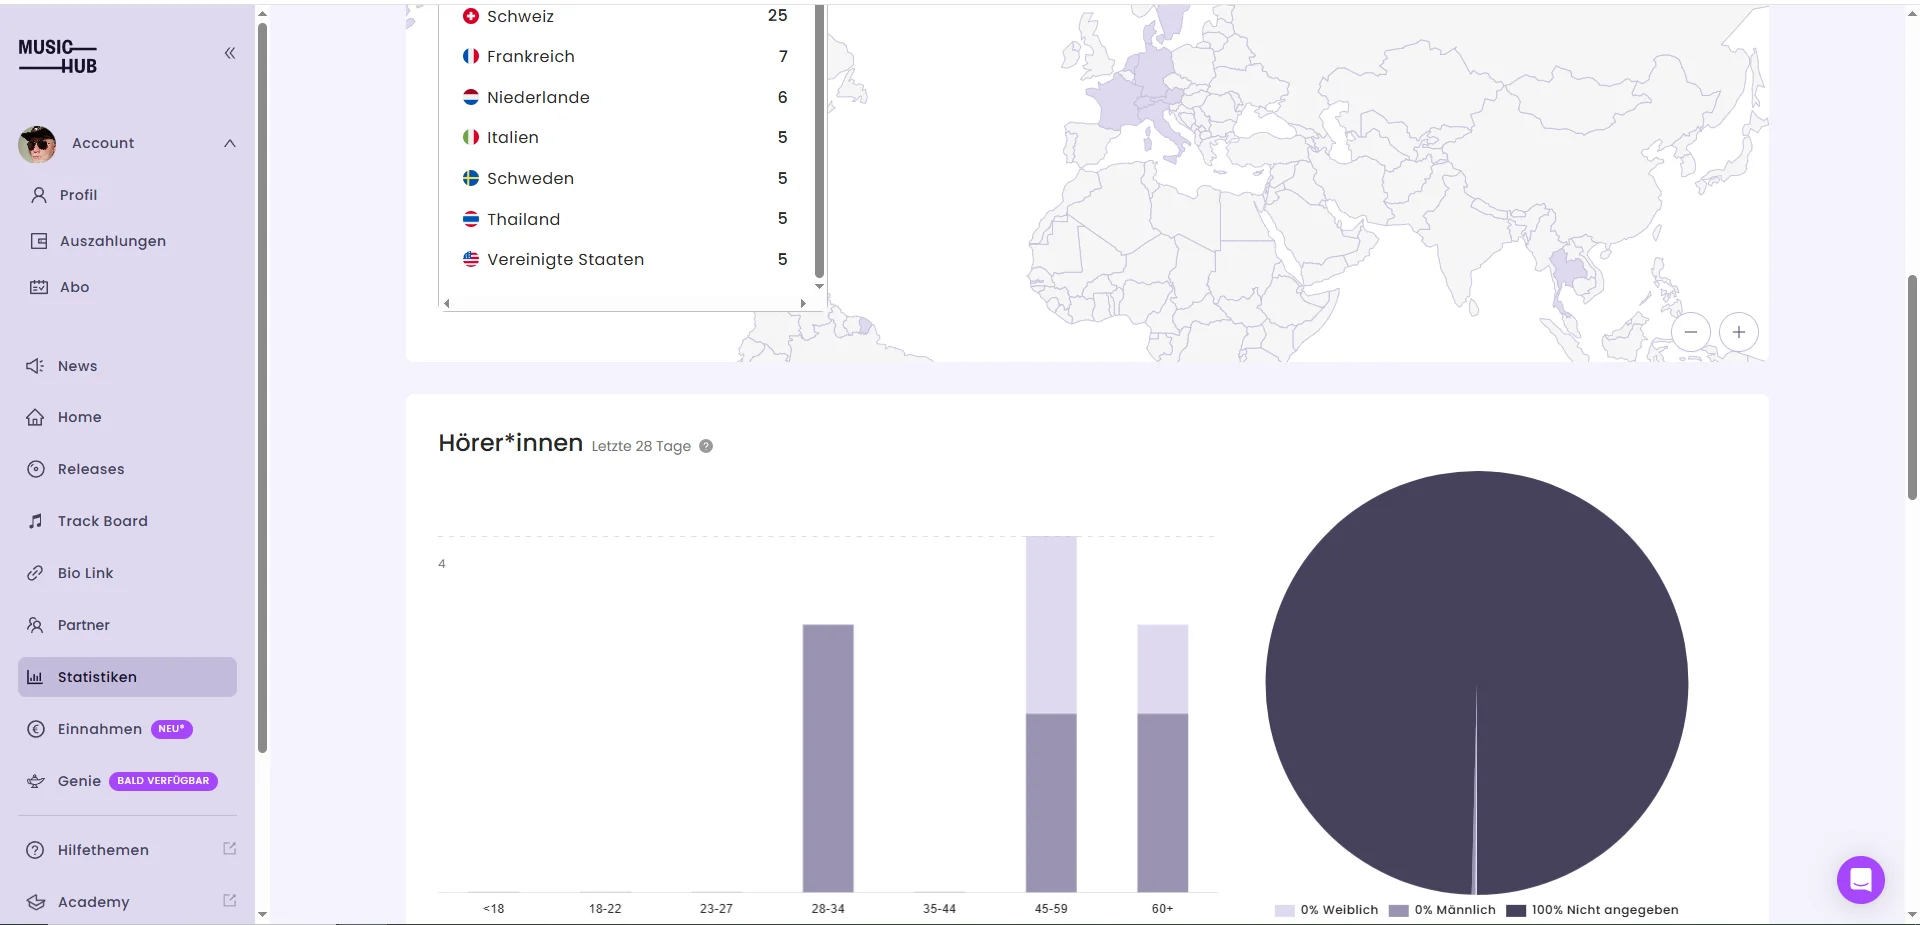Image resolution: width=1920 pixels, height=925 pixels.
Task: Open Academy external link arrow icon
Action: 229,901
